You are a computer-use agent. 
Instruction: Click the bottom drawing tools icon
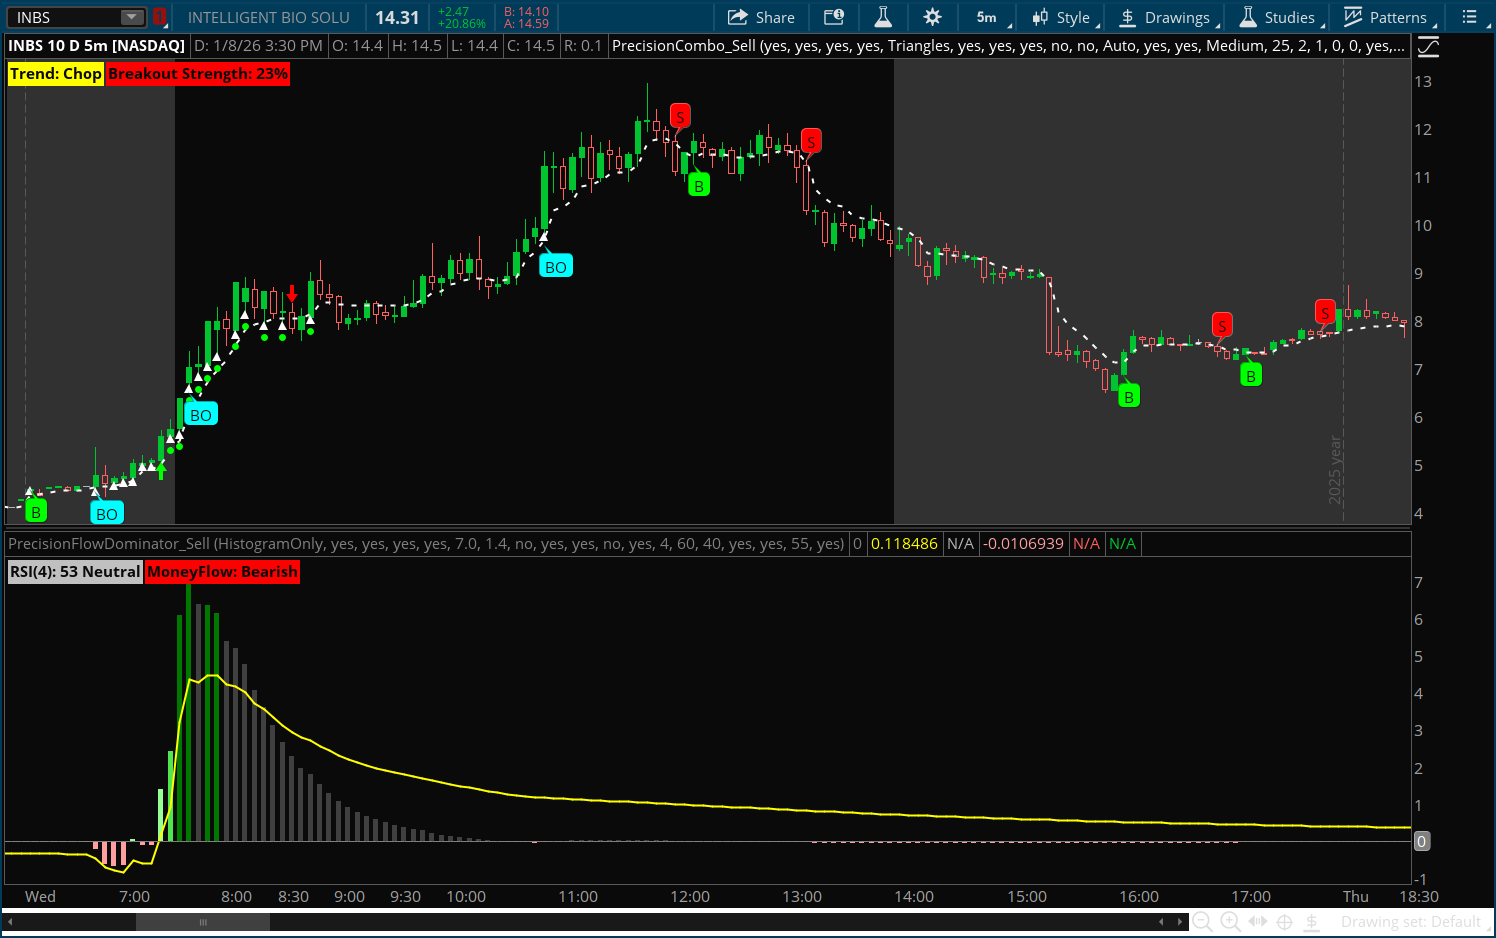[1312, 922]
